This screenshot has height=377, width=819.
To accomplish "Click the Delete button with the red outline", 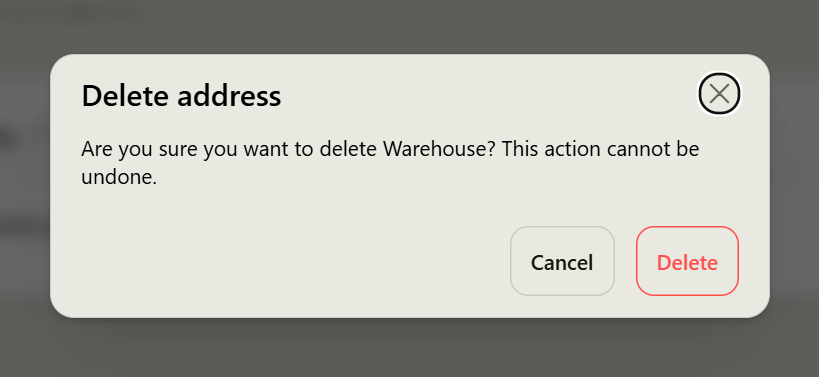I will tap(687, 261).
